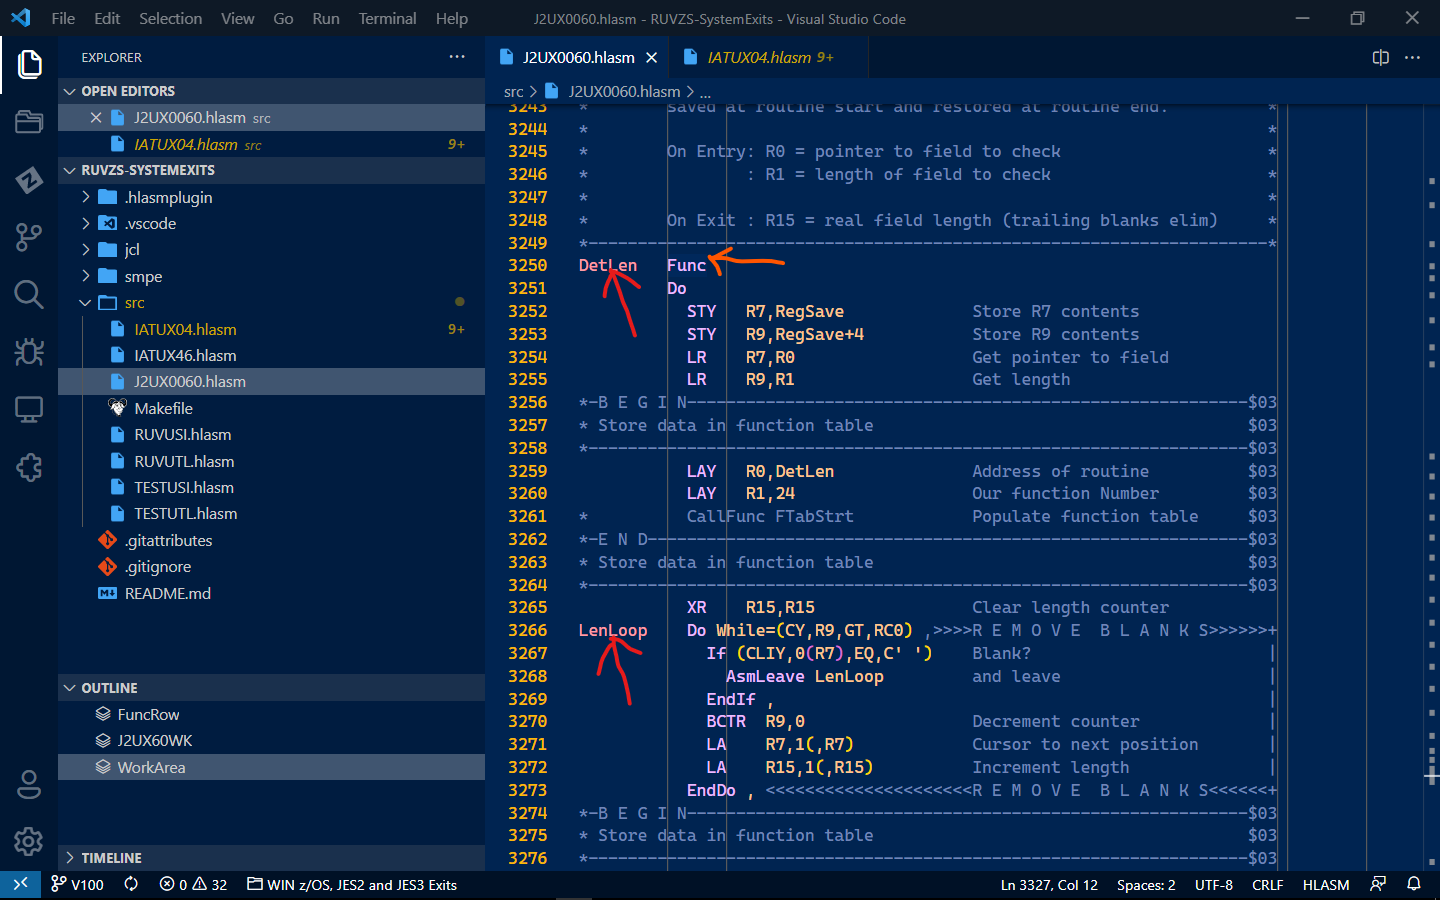Click the remote window indicator in status bar
1440x900 pixels.
(20, 885)
